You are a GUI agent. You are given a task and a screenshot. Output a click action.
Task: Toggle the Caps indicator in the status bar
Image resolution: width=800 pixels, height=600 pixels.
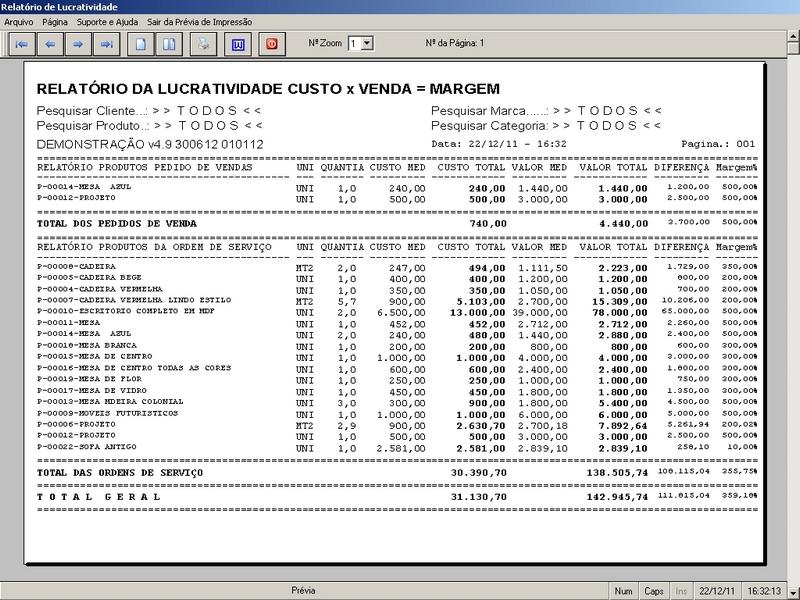pyautogui.click(x=655, y=591)
